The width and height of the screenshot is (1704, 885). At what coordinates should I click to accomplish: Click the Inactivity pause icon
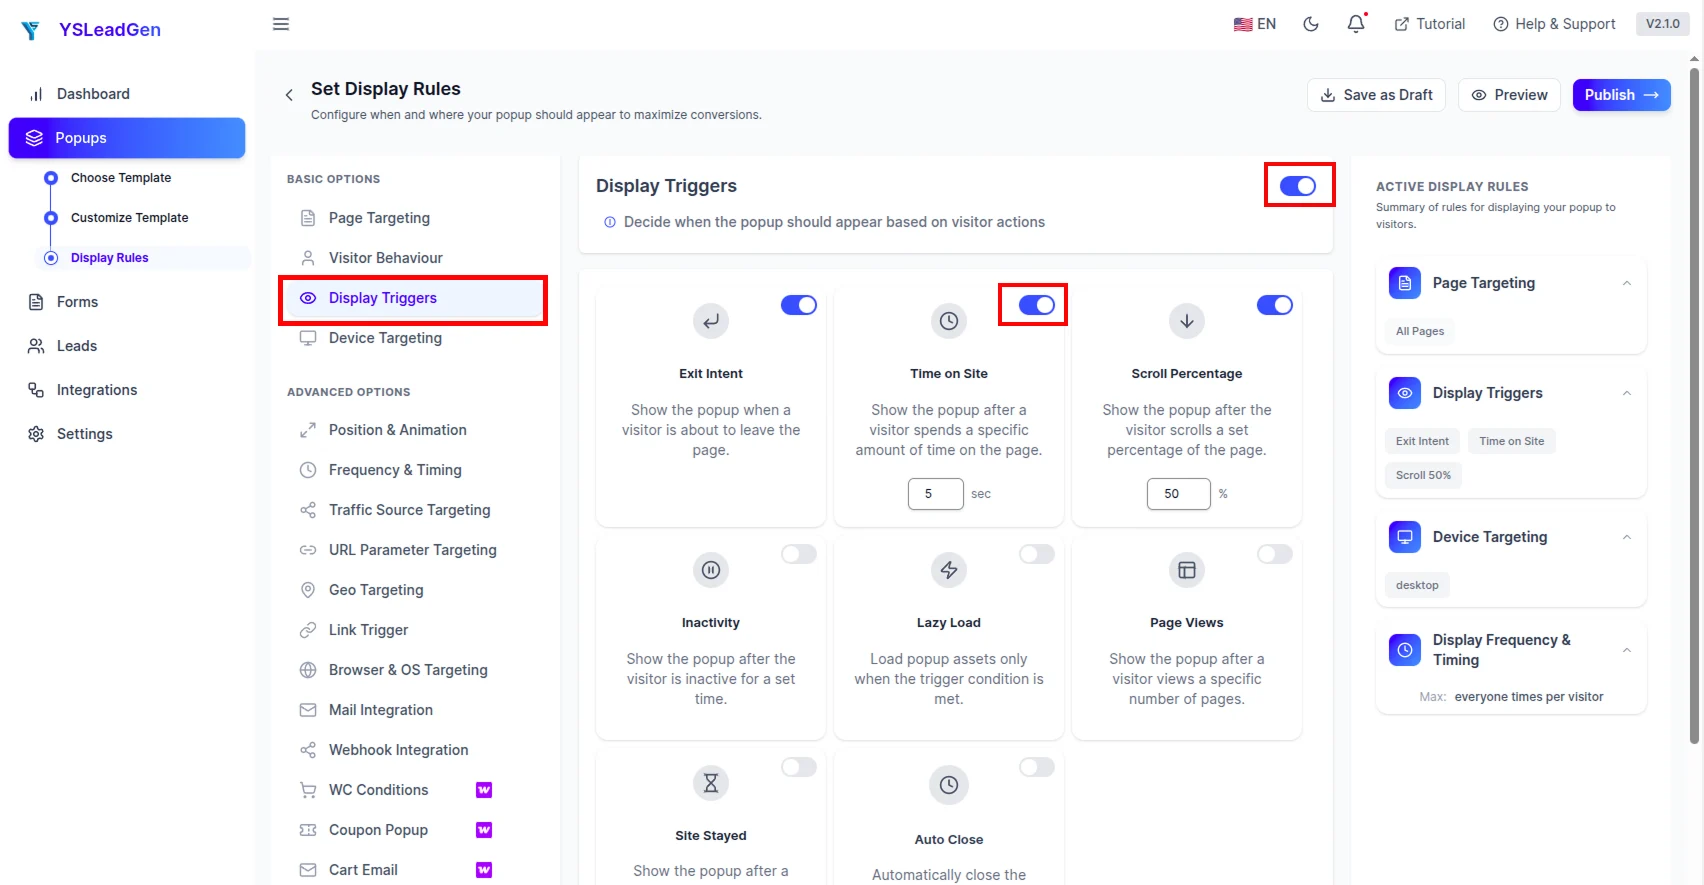pyautogui.click(x=711, y=570)
